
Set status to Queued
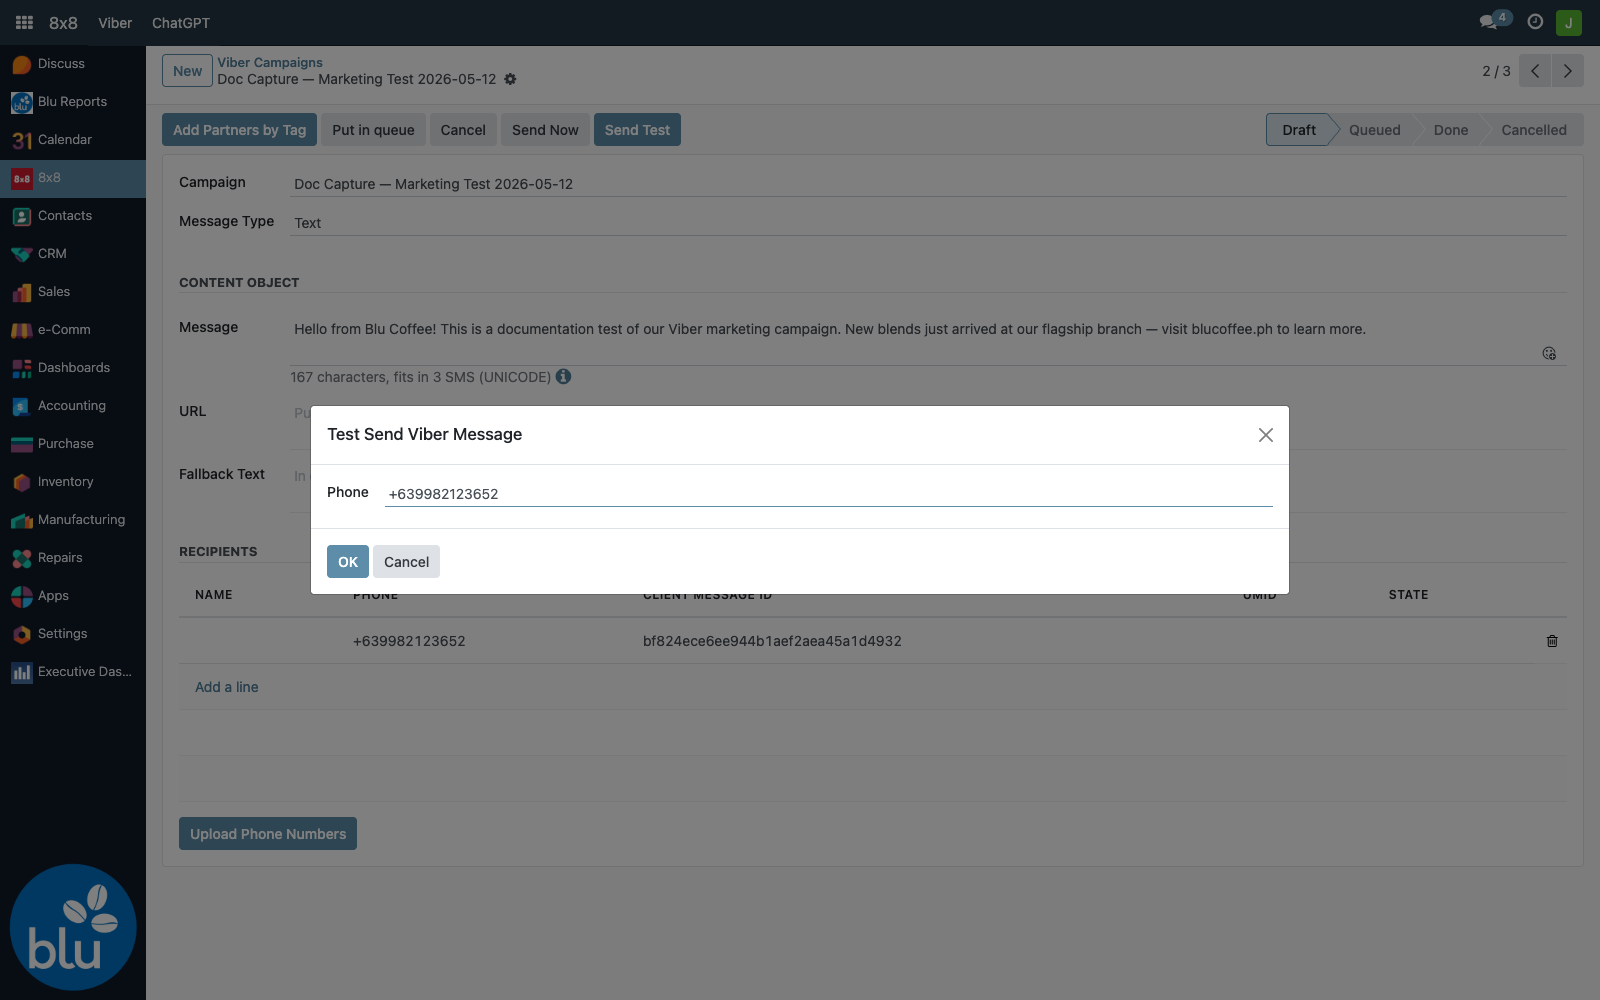1375,130
